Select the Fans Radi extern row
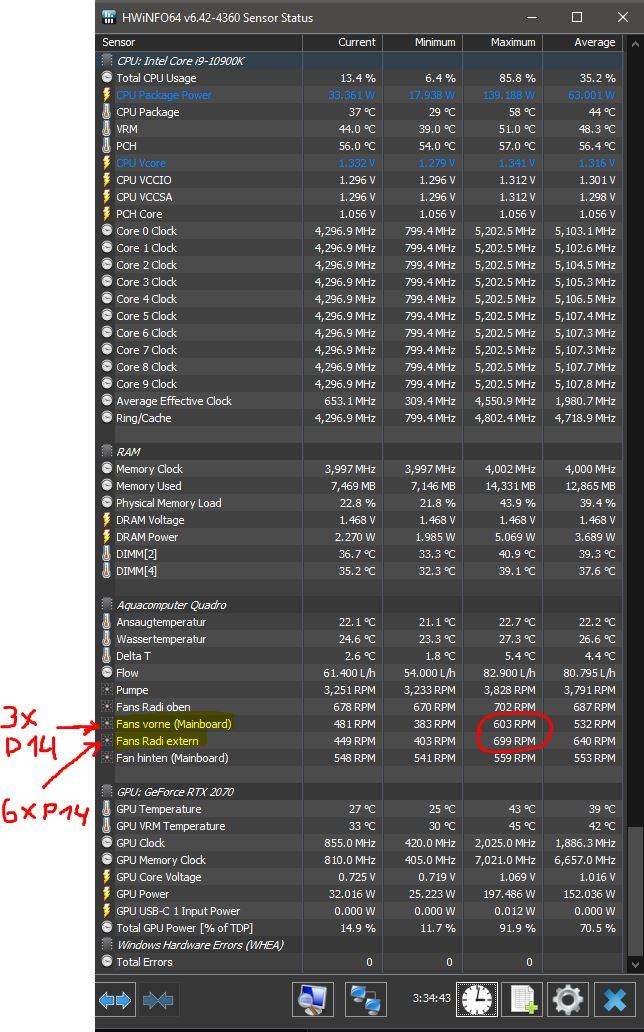This screenshot has height=1032, width=644. pyautogui.click(x=359, y=741)
